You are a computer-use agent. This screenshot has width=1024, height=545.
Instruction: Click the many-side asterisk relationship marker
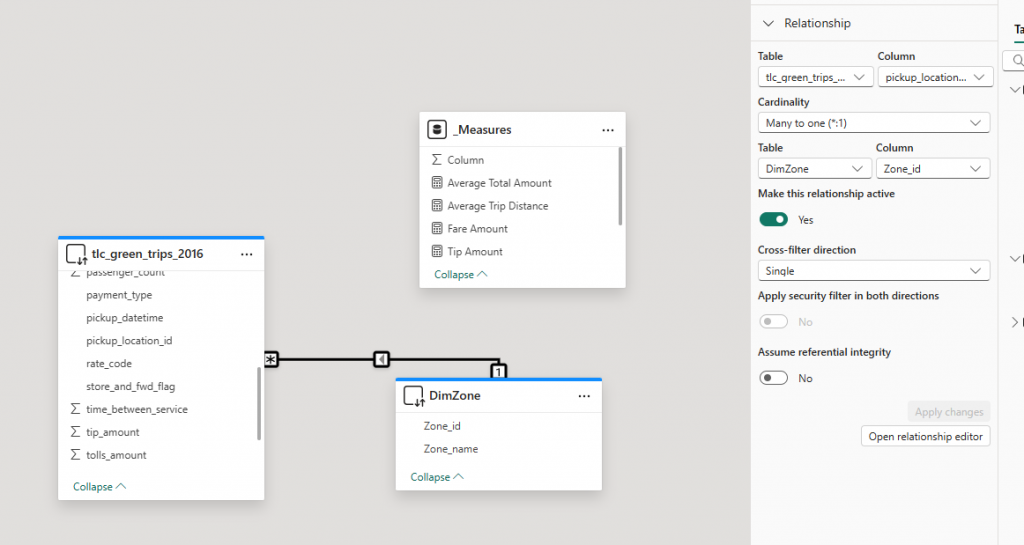pos(271,359)
